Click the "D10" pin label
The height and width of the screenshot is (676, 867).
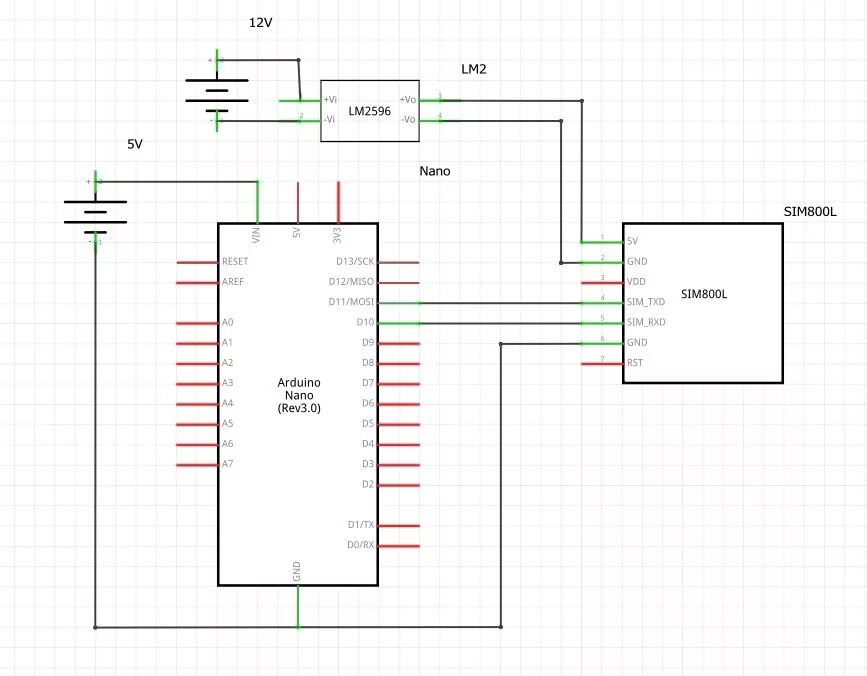click(365, 322)
